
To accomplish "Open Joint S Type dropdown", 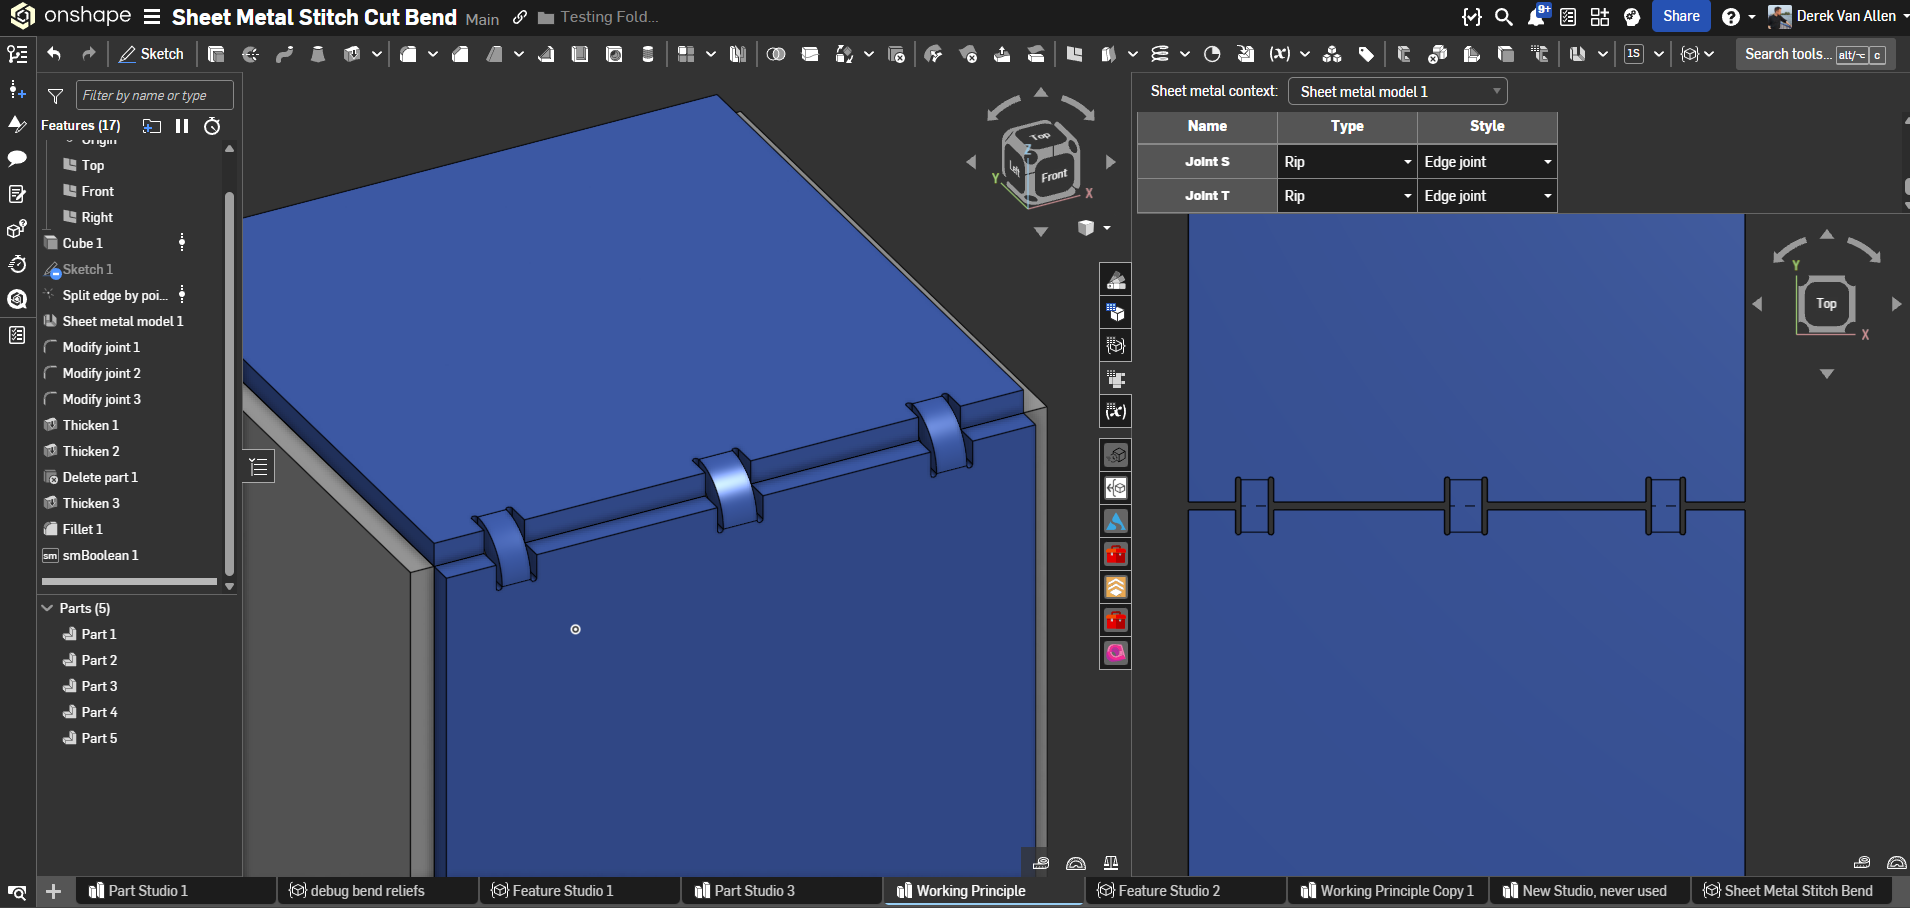I will (x=1347, y=162).
